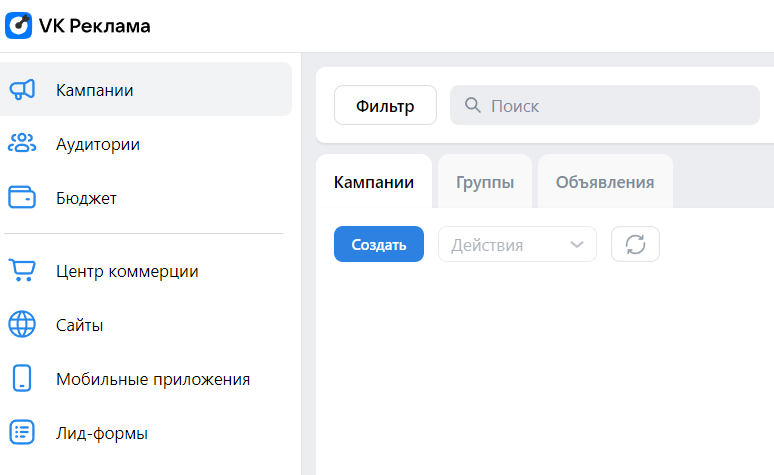
Task: Click the shopping cart Центр коммерции icon
Action: coord(22,271)
